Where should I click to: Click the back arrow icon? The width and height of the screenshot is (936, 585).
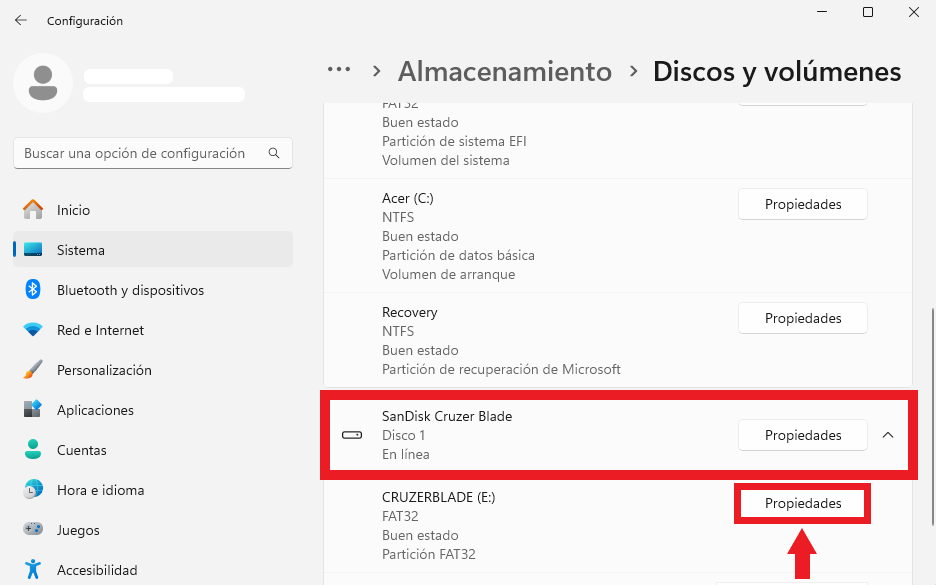click(x=21, y=20)
